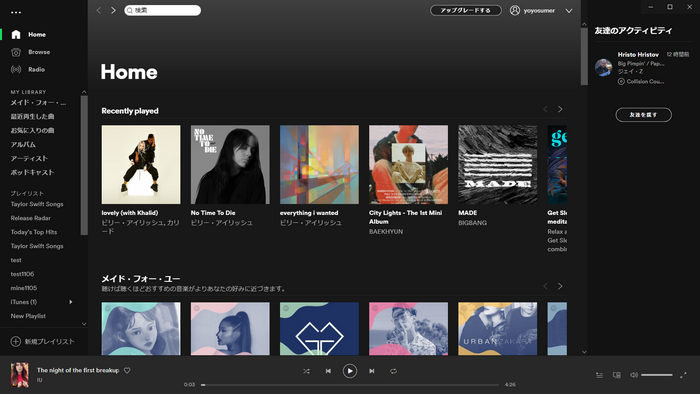Switch to full screen view
Image resolution: width=700 pixels, height=394 pixels.
683,375
